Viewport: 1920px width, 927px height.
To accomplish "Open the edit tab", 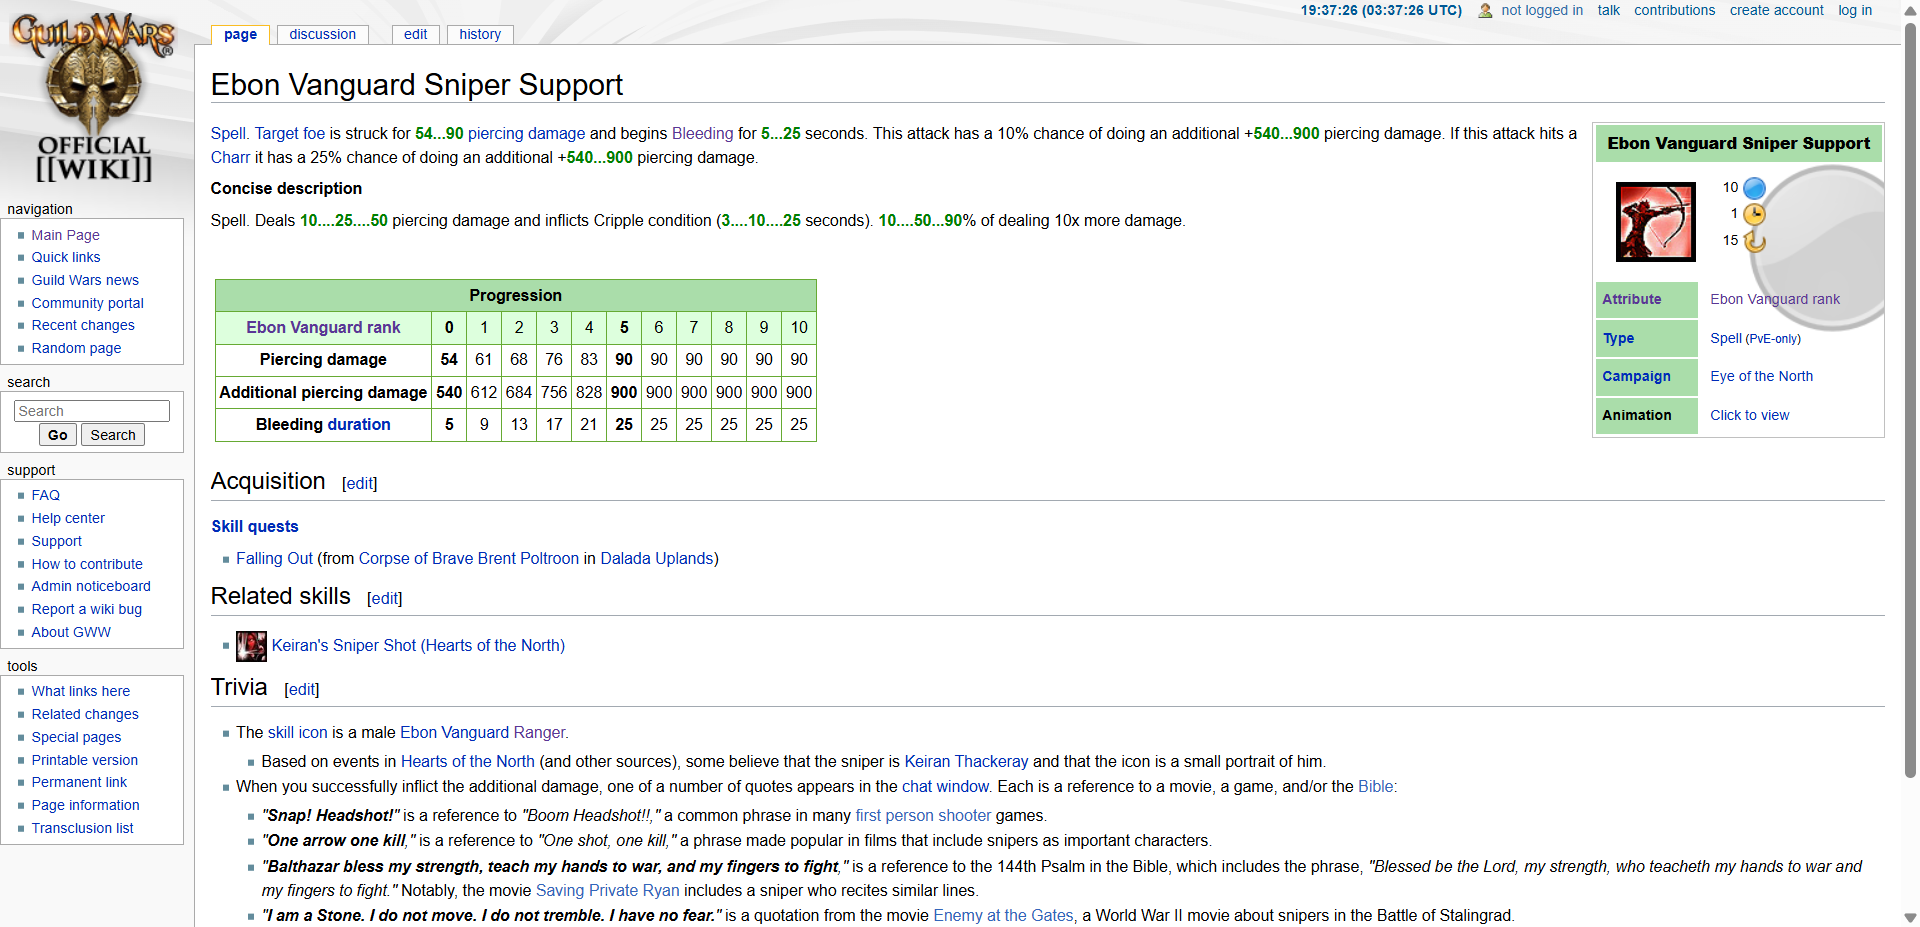I will [x=415, y=34].
